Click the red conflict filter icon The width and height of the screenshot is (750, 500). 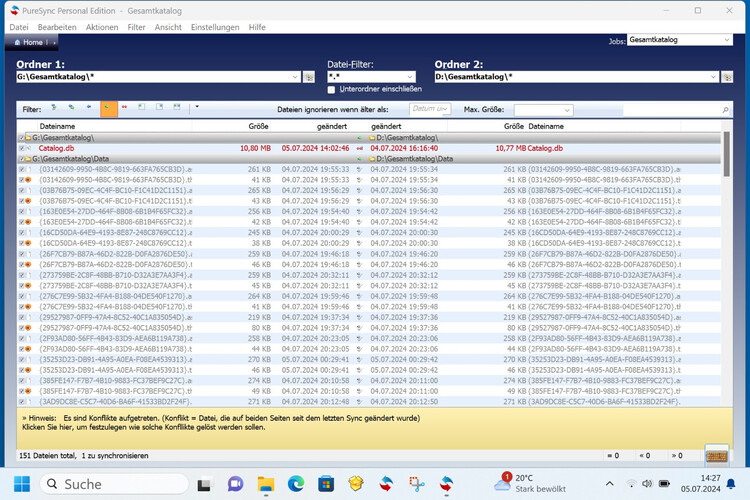coord(124,107)
